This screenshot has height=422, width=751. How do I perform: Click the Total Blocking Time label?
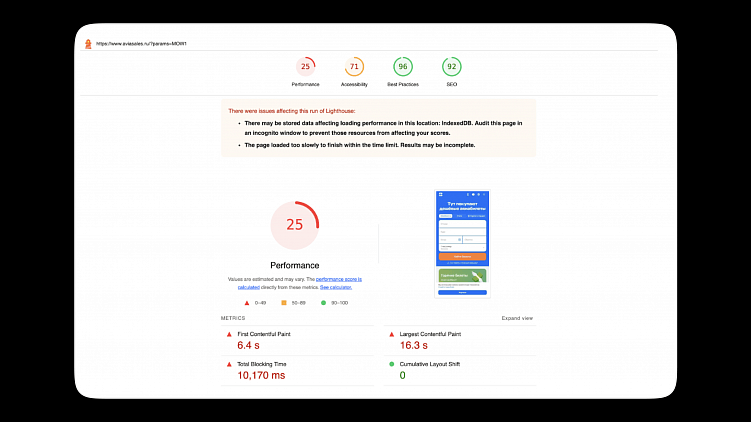tap(262, 364)
